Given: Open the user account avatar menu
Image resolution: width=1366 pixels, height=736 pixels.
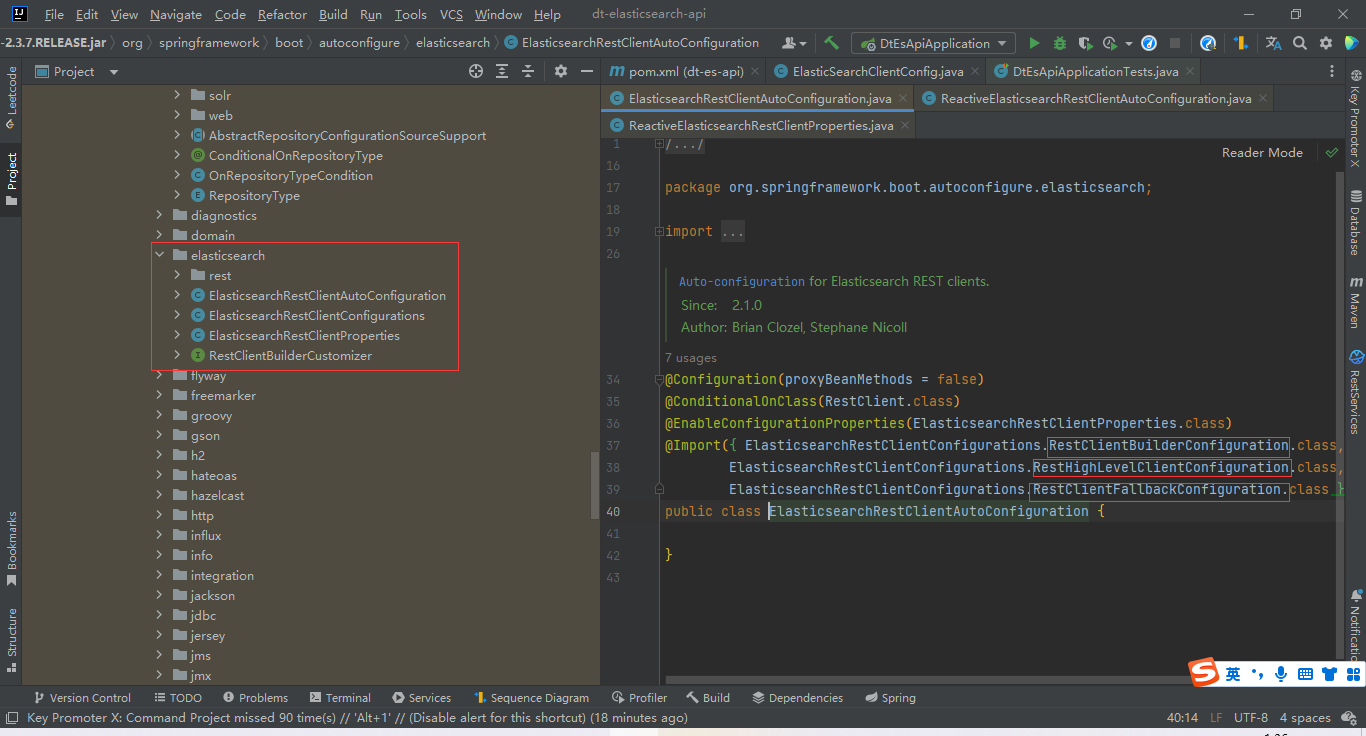Looking at the screenshot, I should pos(794,43).
